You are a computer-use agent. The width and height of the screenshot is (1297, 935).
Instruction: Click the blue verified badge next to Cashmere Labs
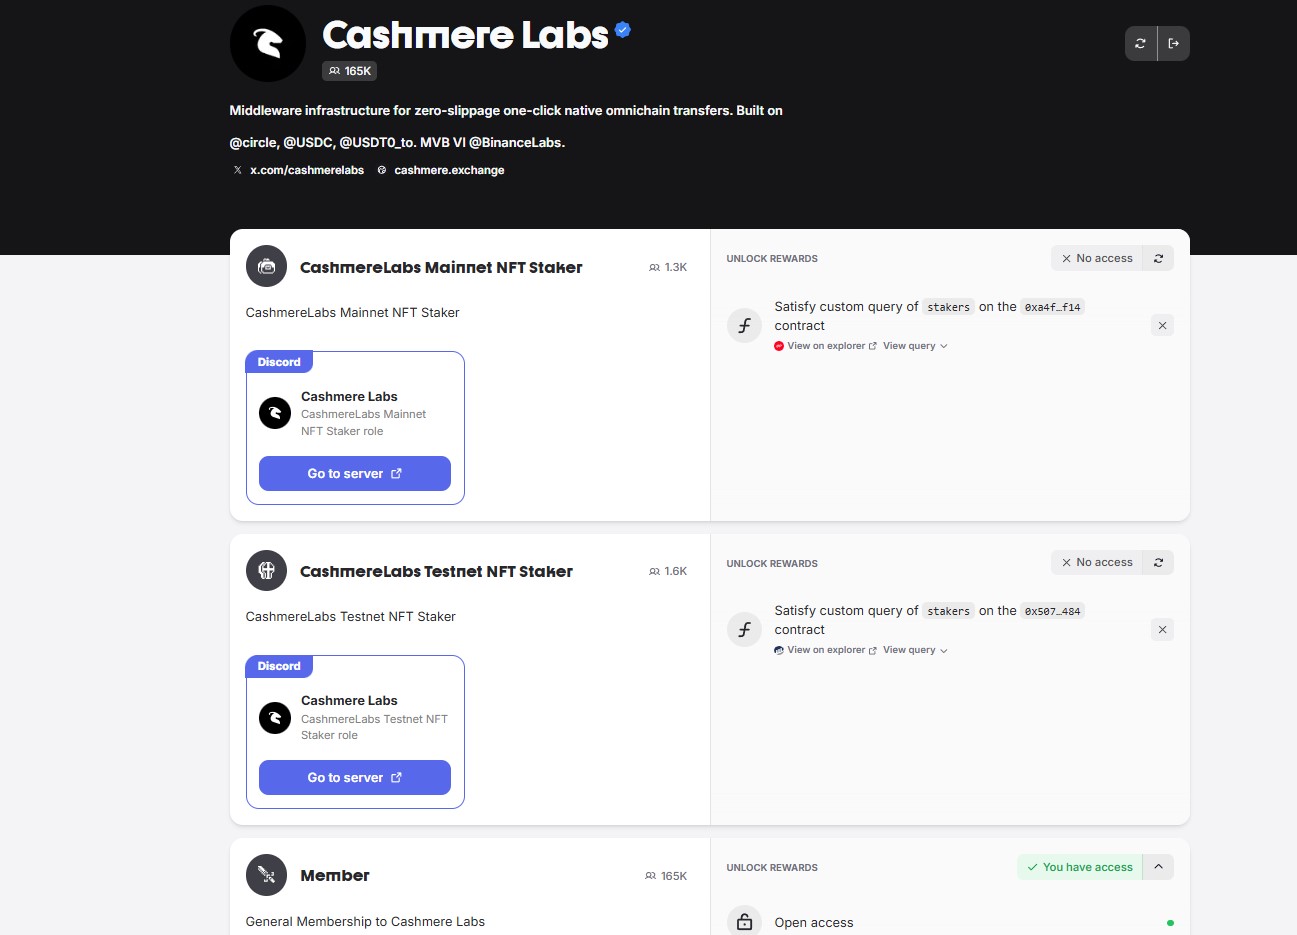[623, 30]
